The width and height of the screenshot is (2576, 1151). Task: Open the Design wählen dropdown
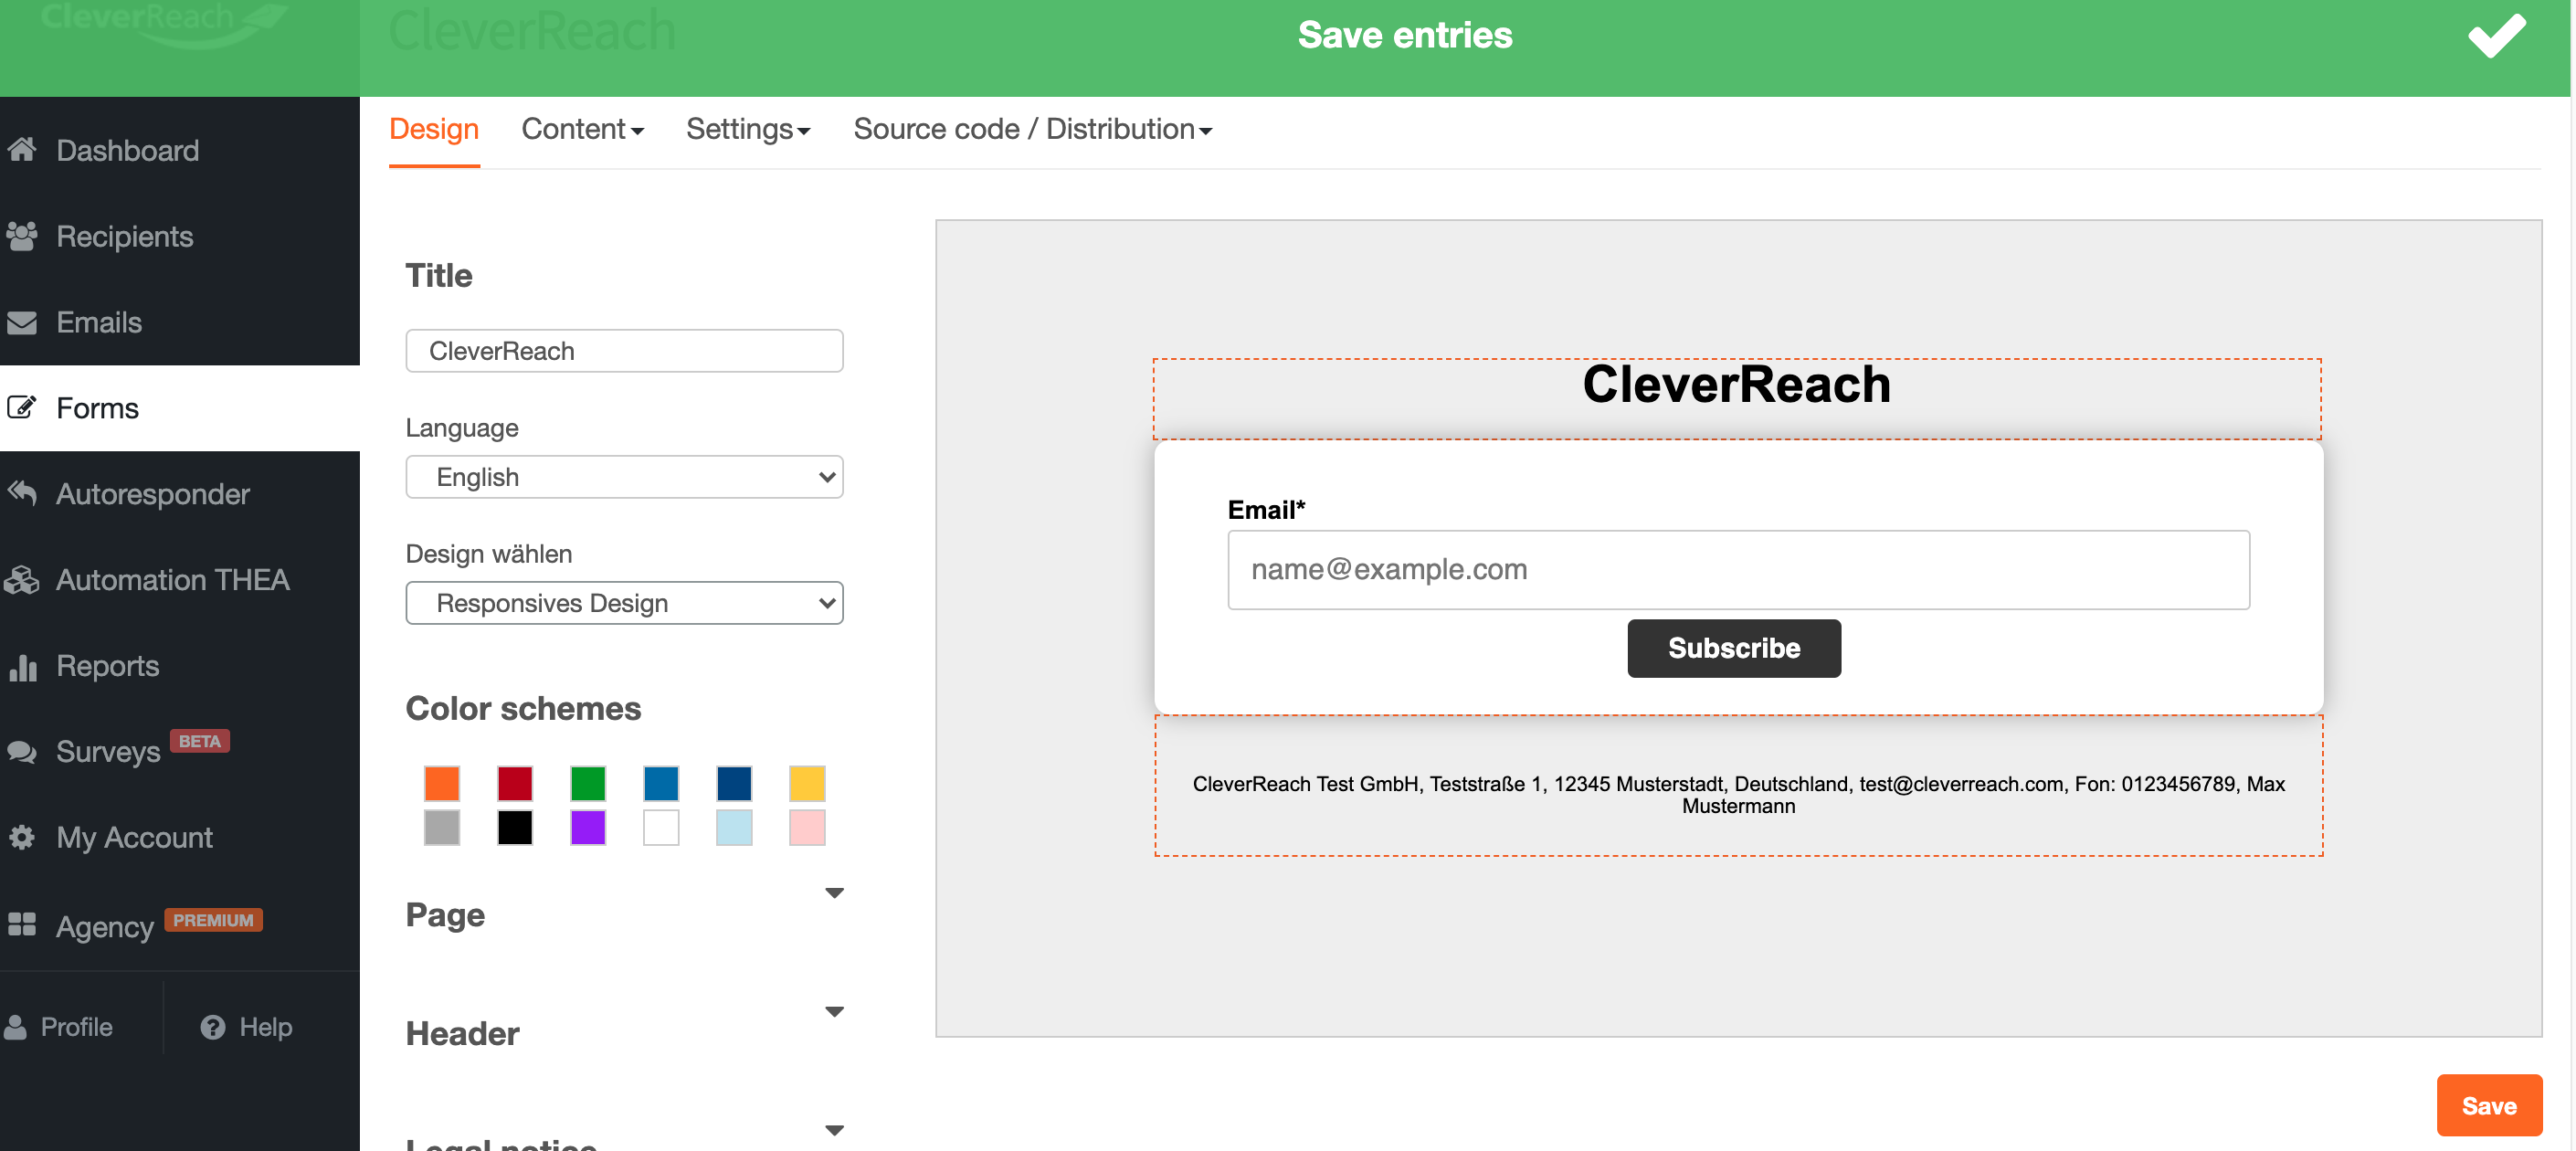coord(624,603)
